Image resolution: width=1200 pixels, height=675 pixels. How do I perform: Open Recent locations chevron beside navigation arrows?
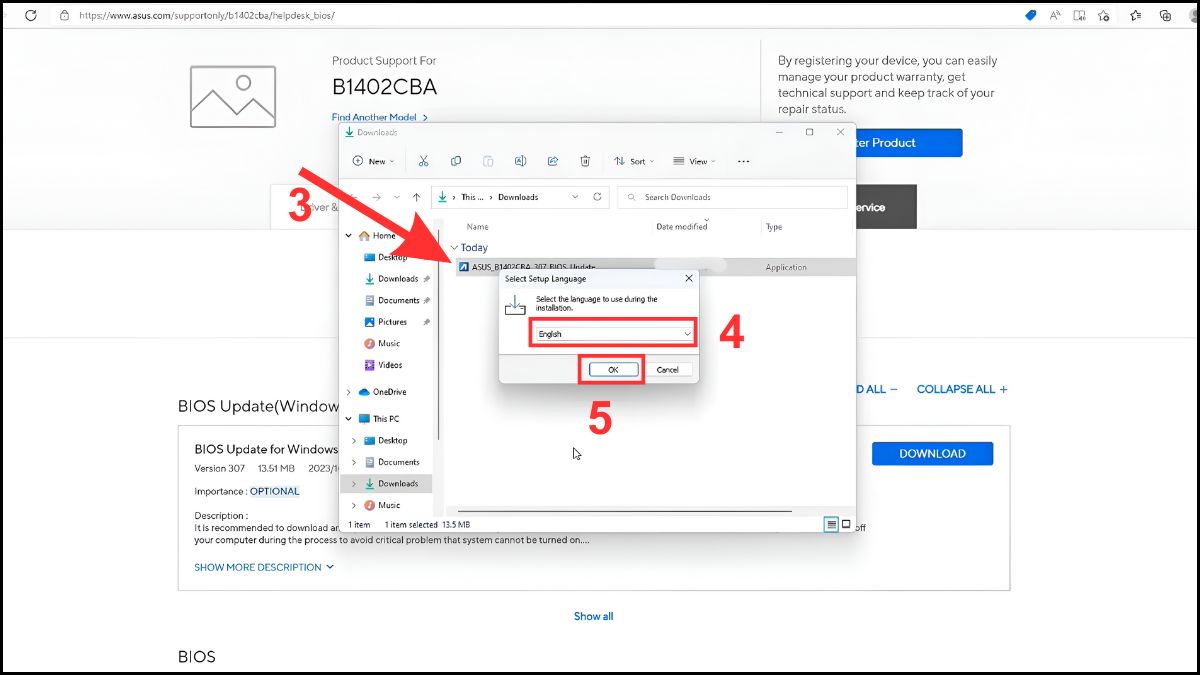tap(397, 197)
